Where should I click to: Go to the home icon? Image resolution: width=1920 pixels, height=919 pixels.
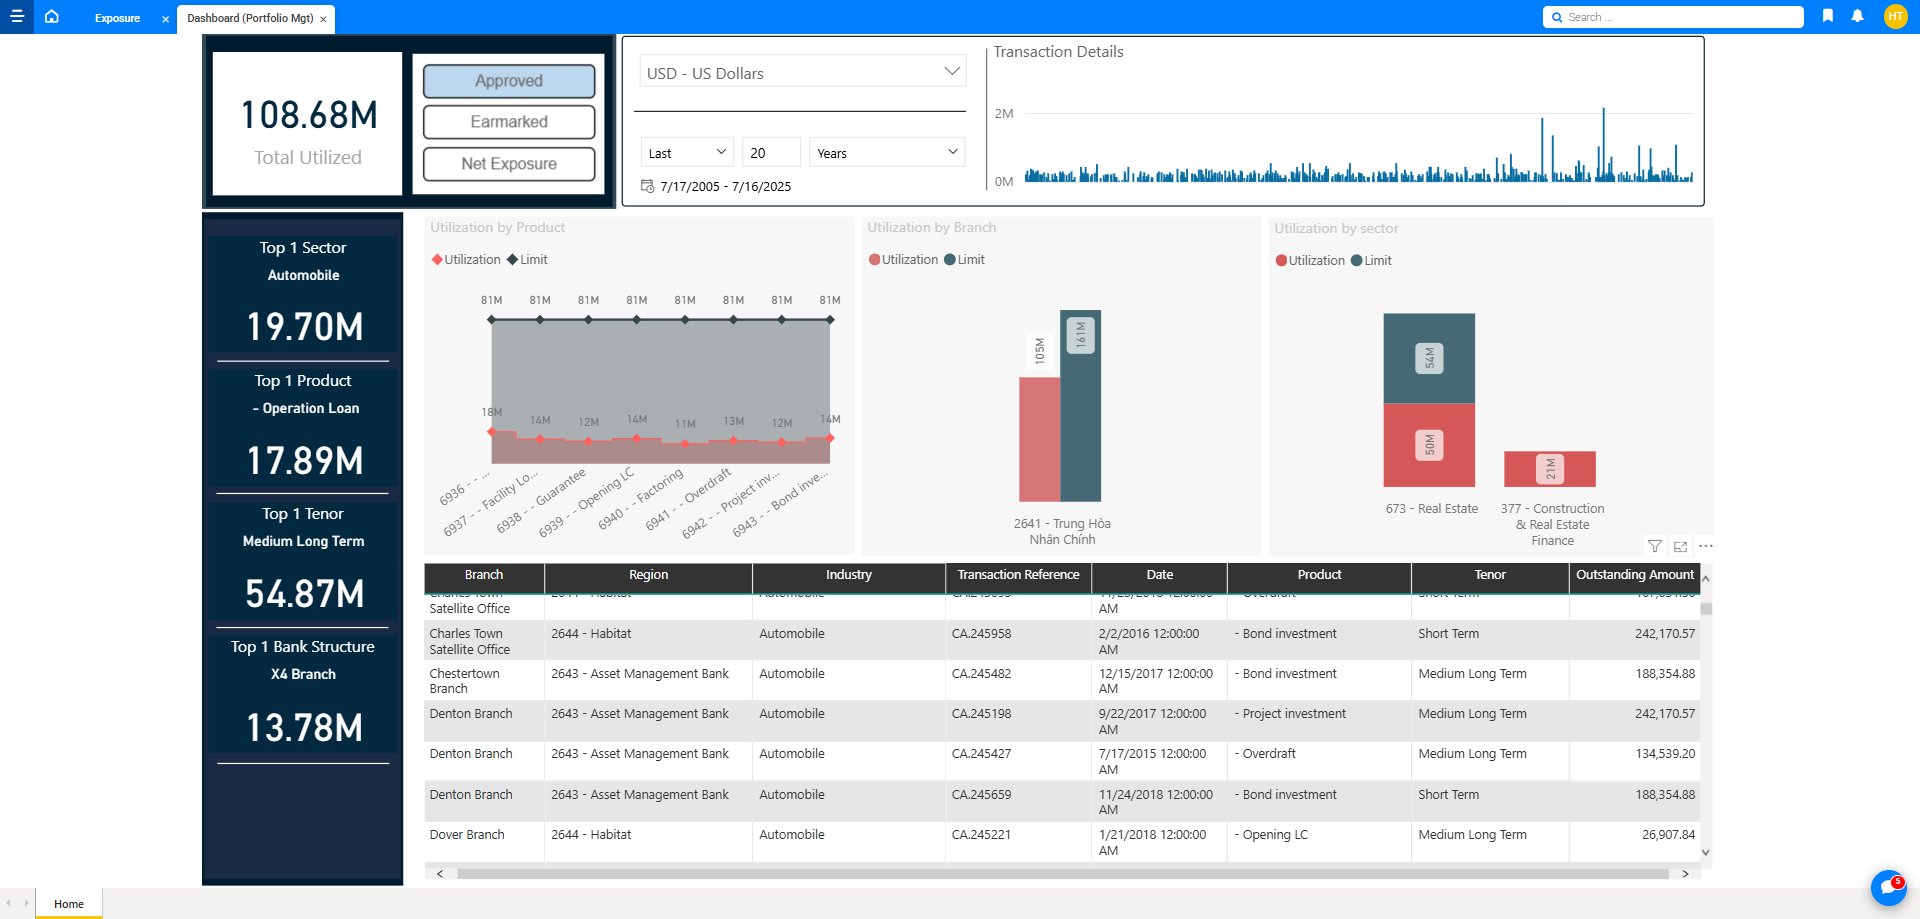tap(52, 17)
